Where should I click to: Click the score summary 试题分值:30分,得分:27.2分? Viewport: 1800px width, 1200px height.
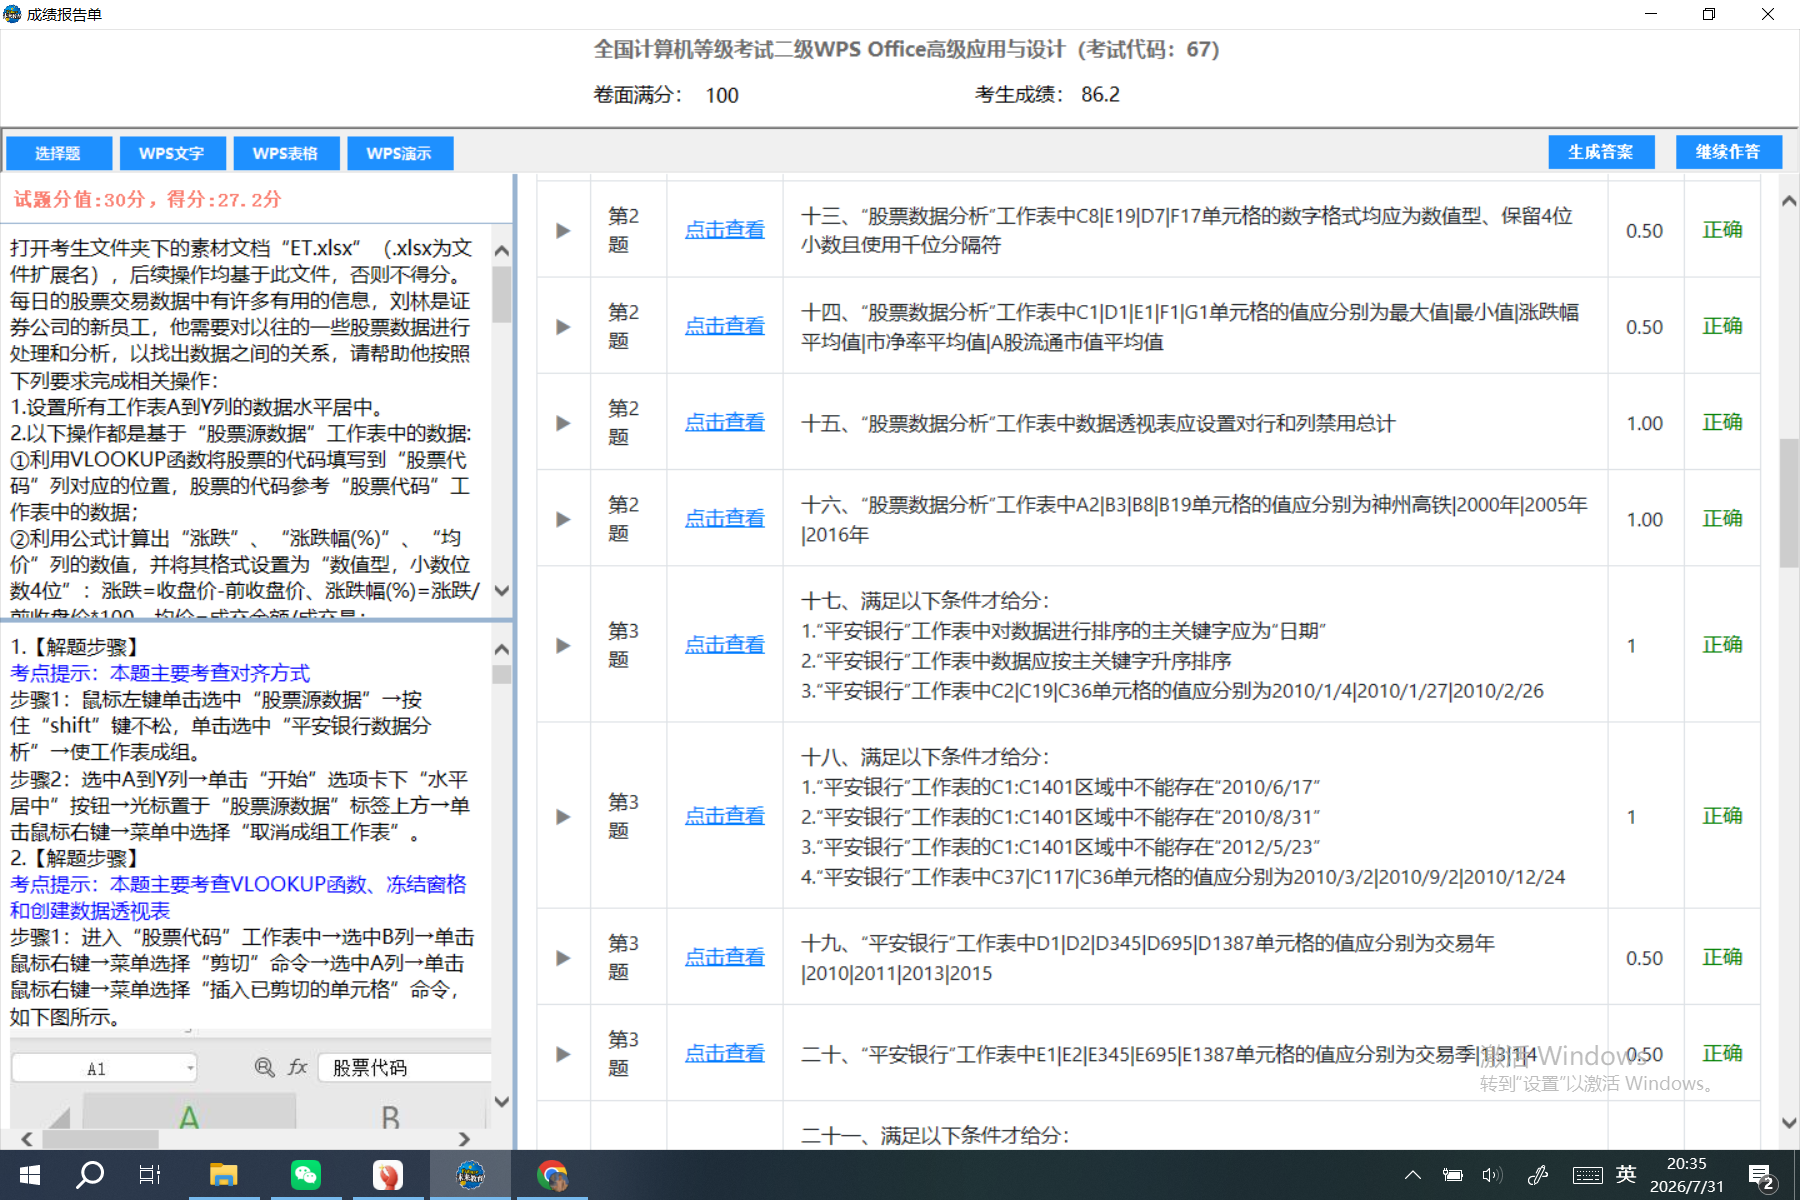147,199
